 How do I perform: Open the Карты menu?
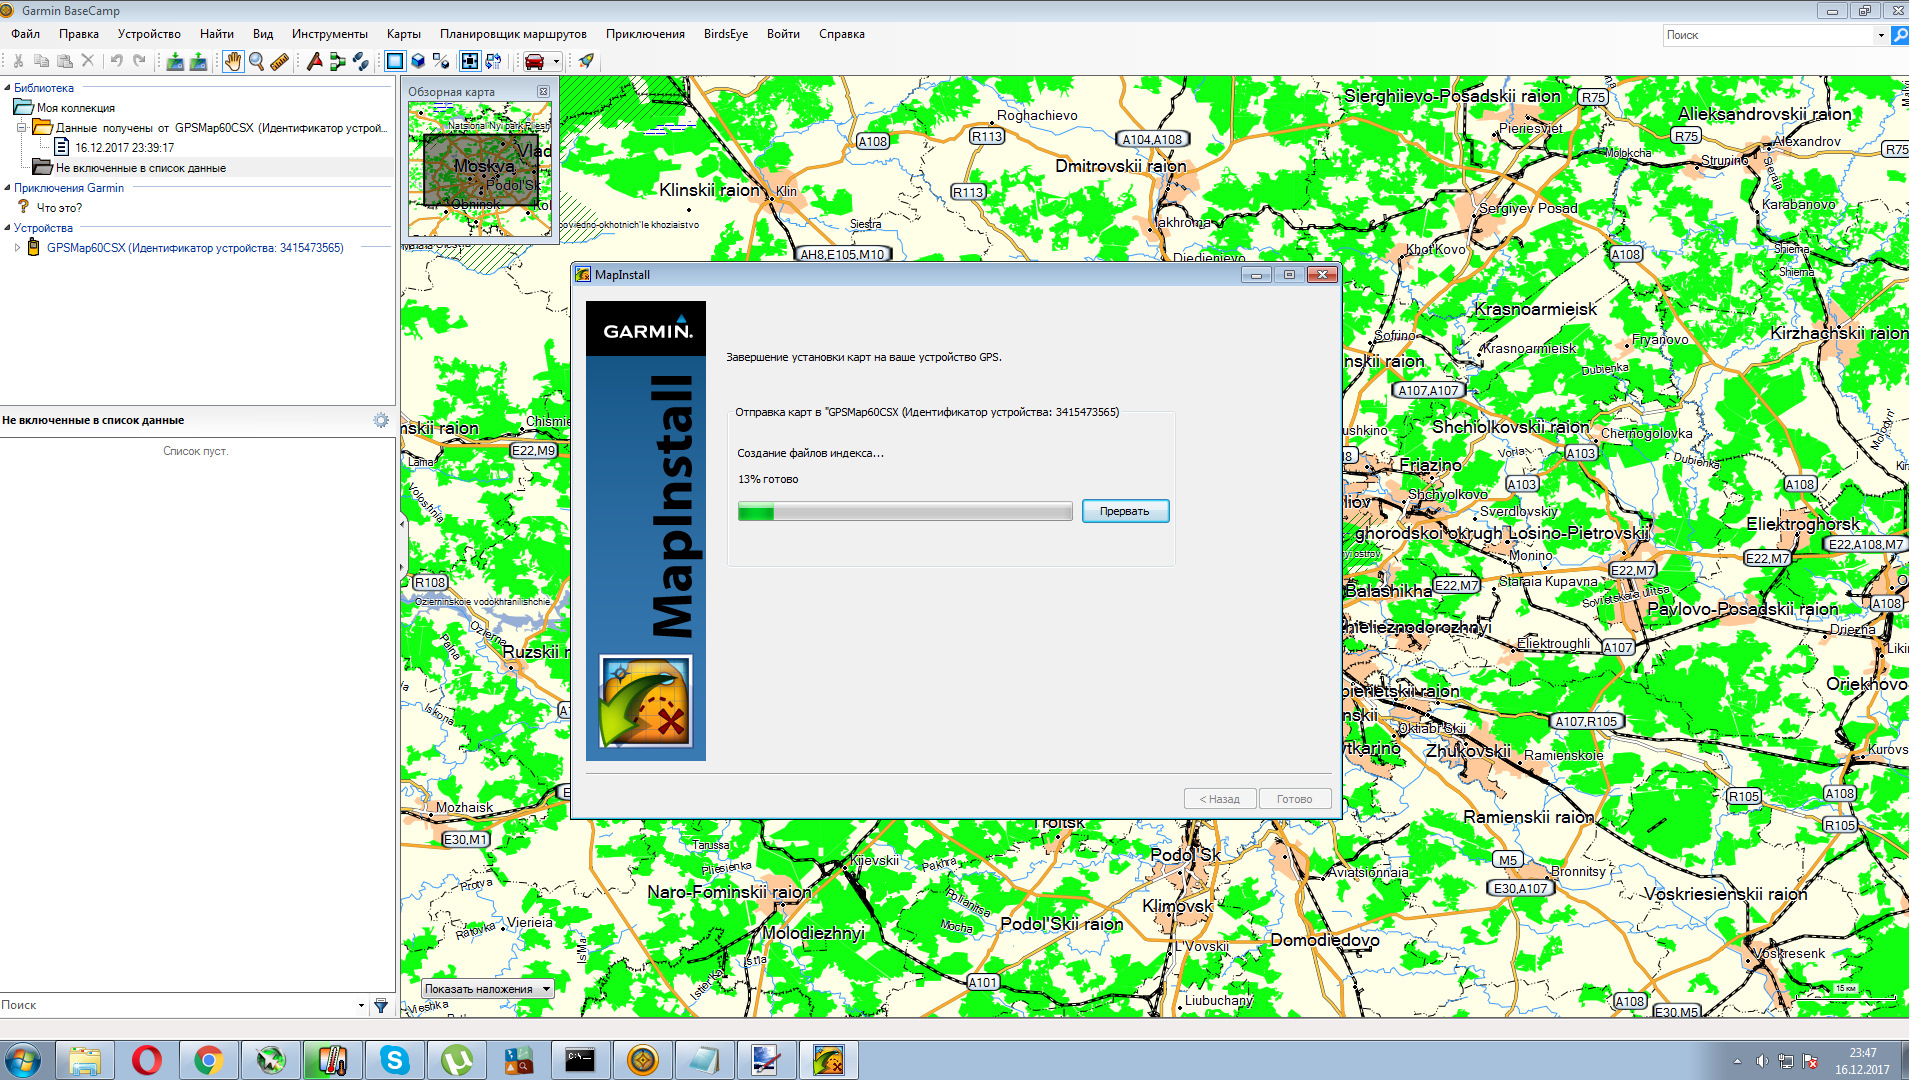[404, 34]
